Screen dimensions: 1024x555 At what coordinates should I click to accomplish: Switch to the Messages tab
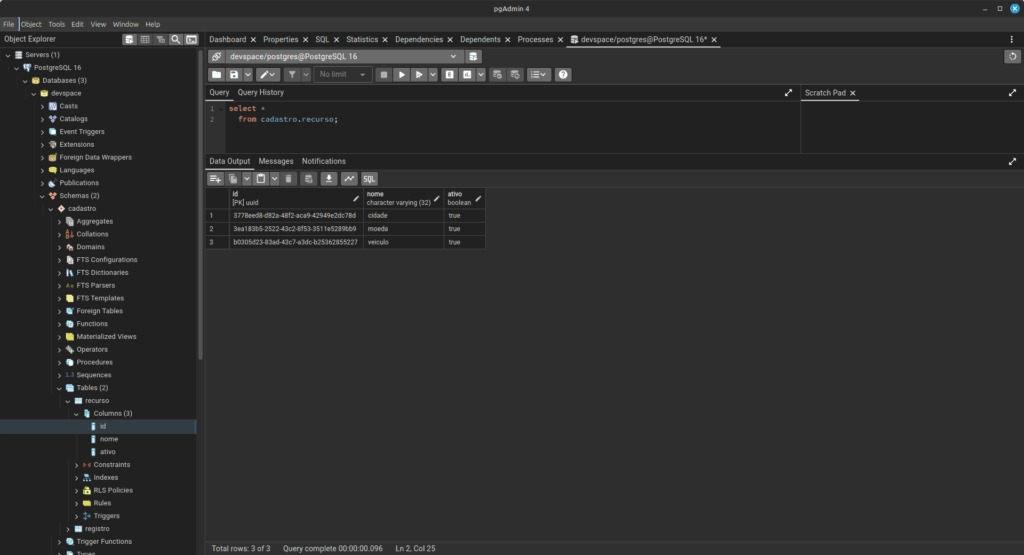coord(276,161)
